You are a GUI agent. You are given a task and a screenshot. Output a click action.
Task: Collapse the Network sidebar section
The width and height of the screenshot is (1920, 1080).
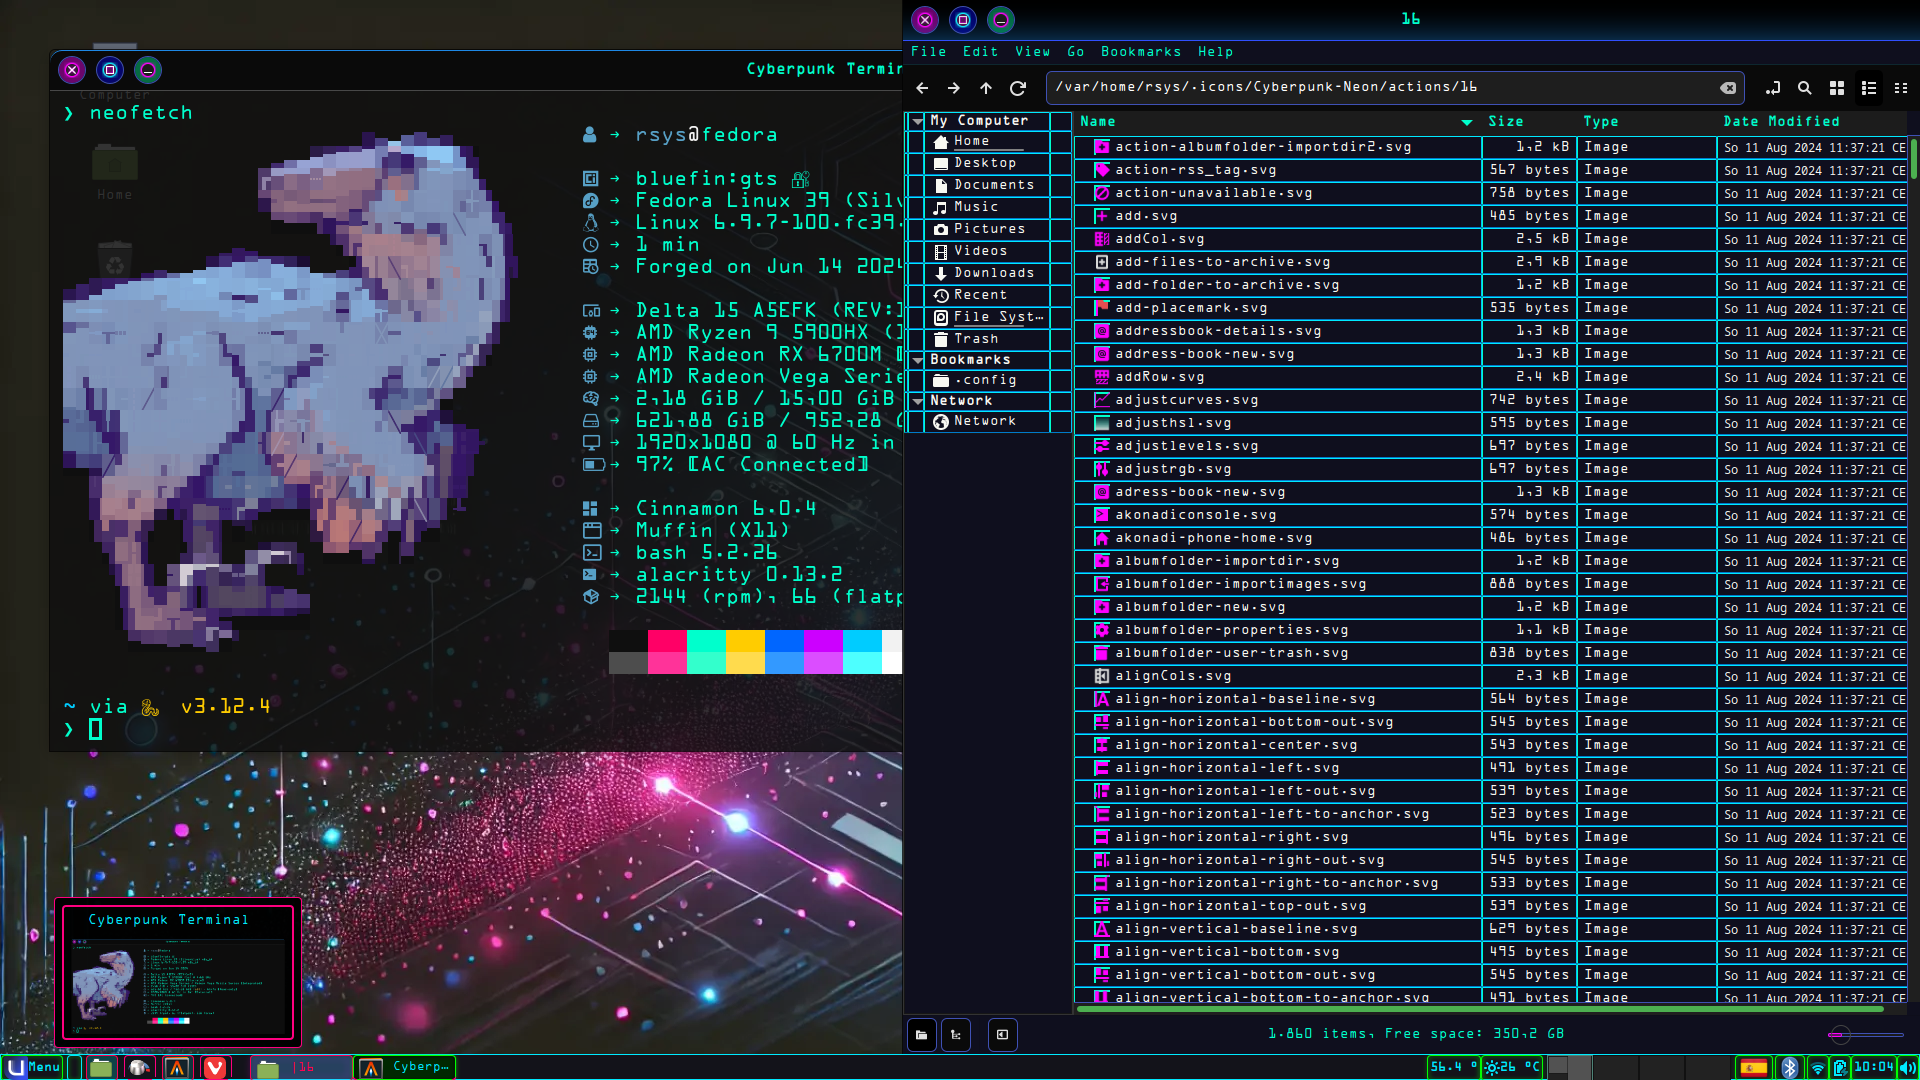(918, 401)
